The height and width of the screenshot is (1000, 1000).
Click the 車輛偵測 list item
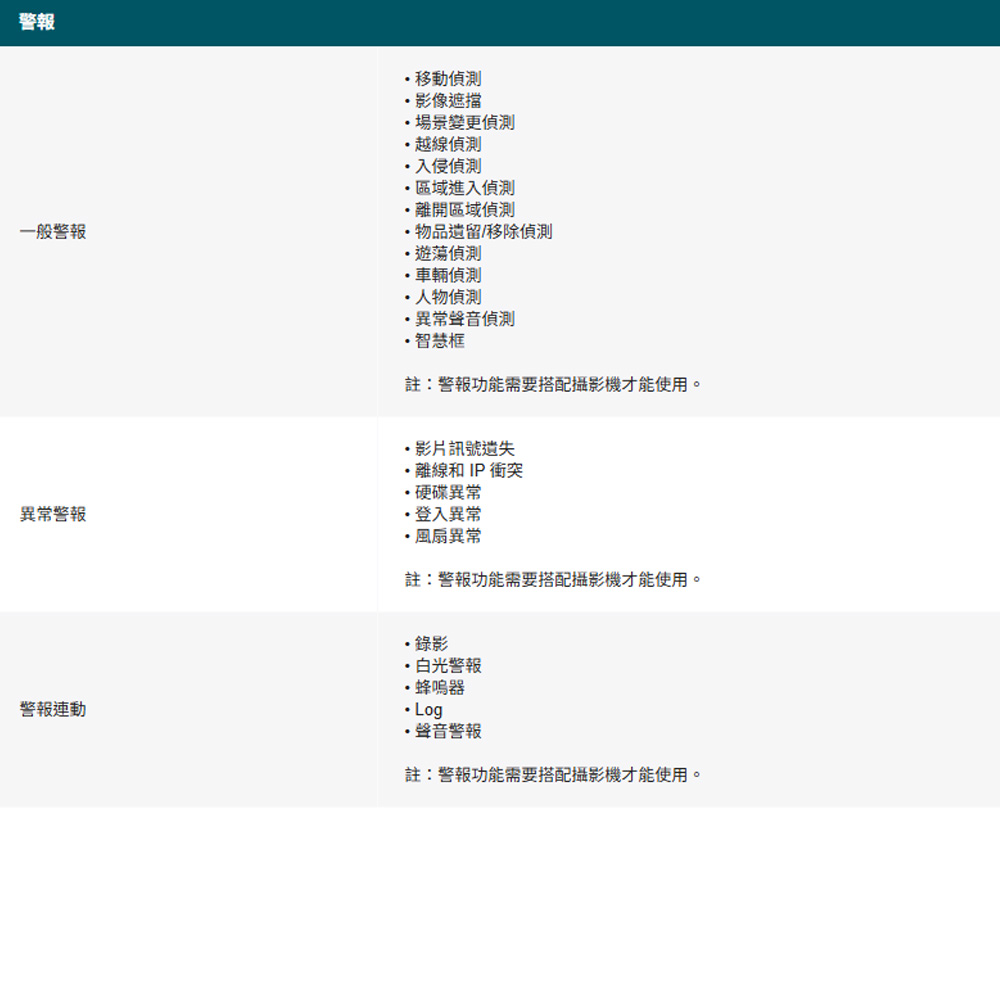point(447,275)
